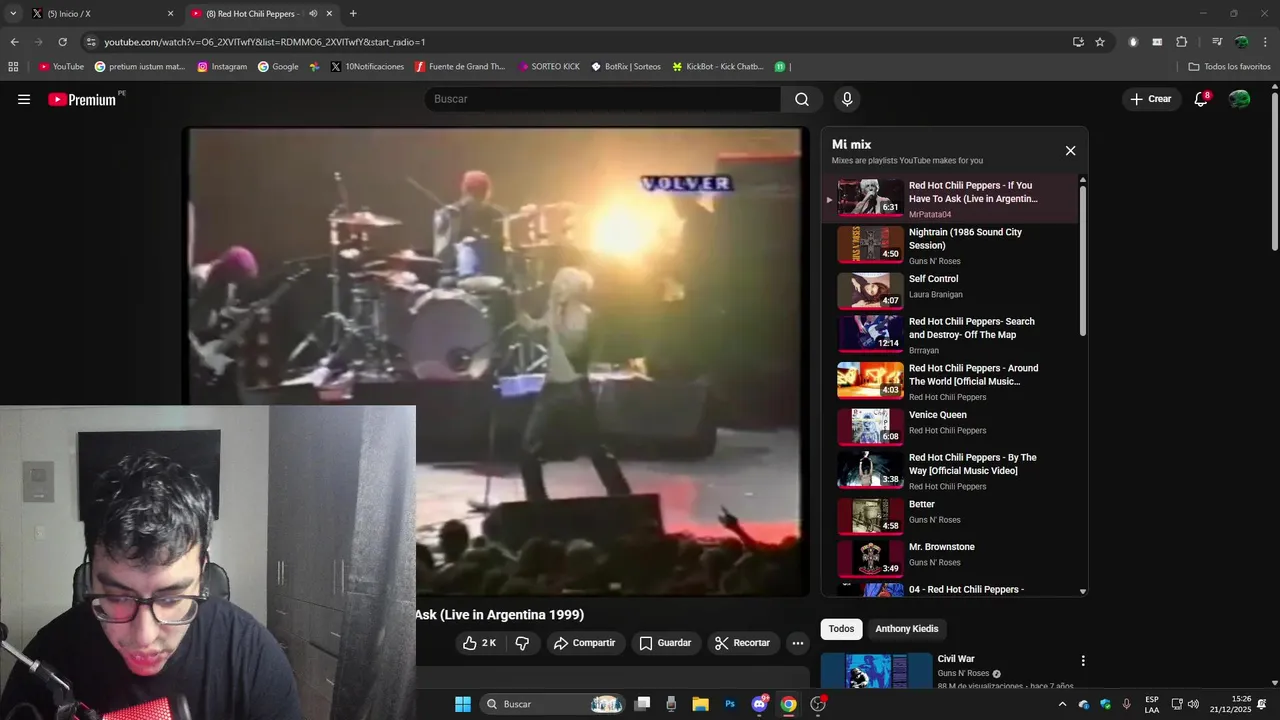Play Around The World official music video
Viewport: 1280px width, 720px height.
pos(950,381)
